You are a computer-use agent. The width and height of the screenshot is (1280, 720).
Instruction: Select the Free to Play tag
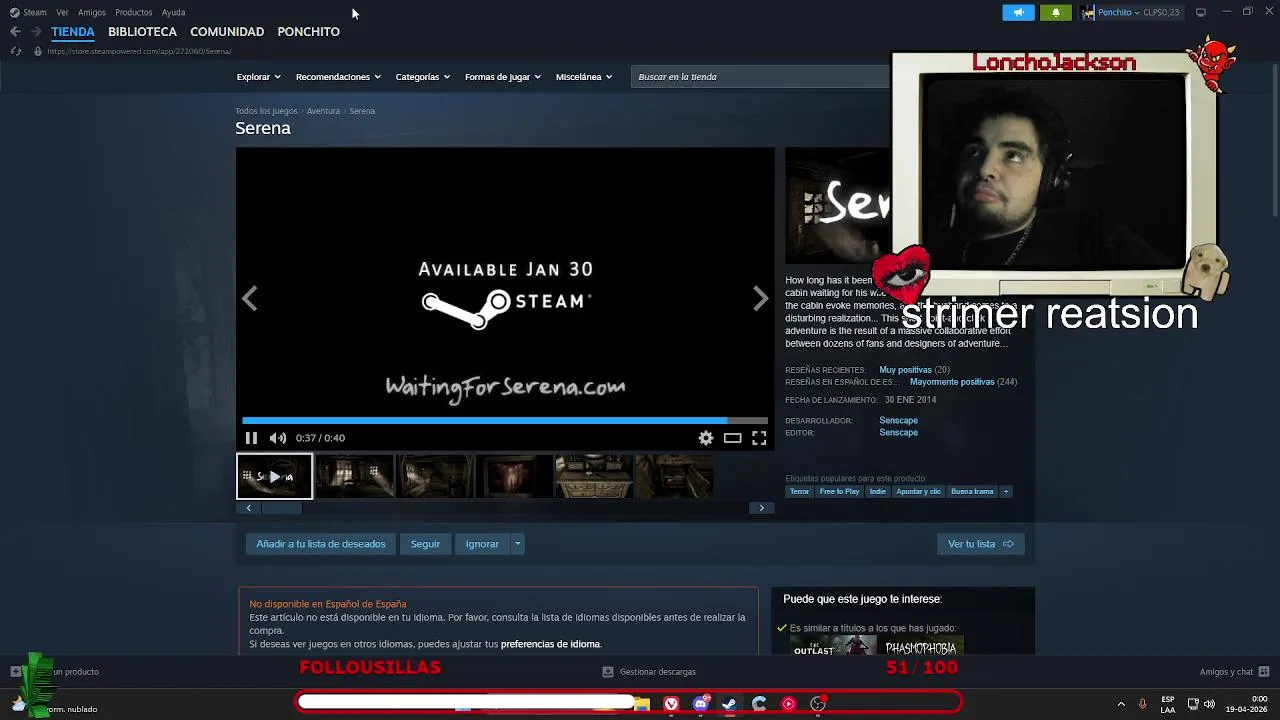[x=839, y=492]
